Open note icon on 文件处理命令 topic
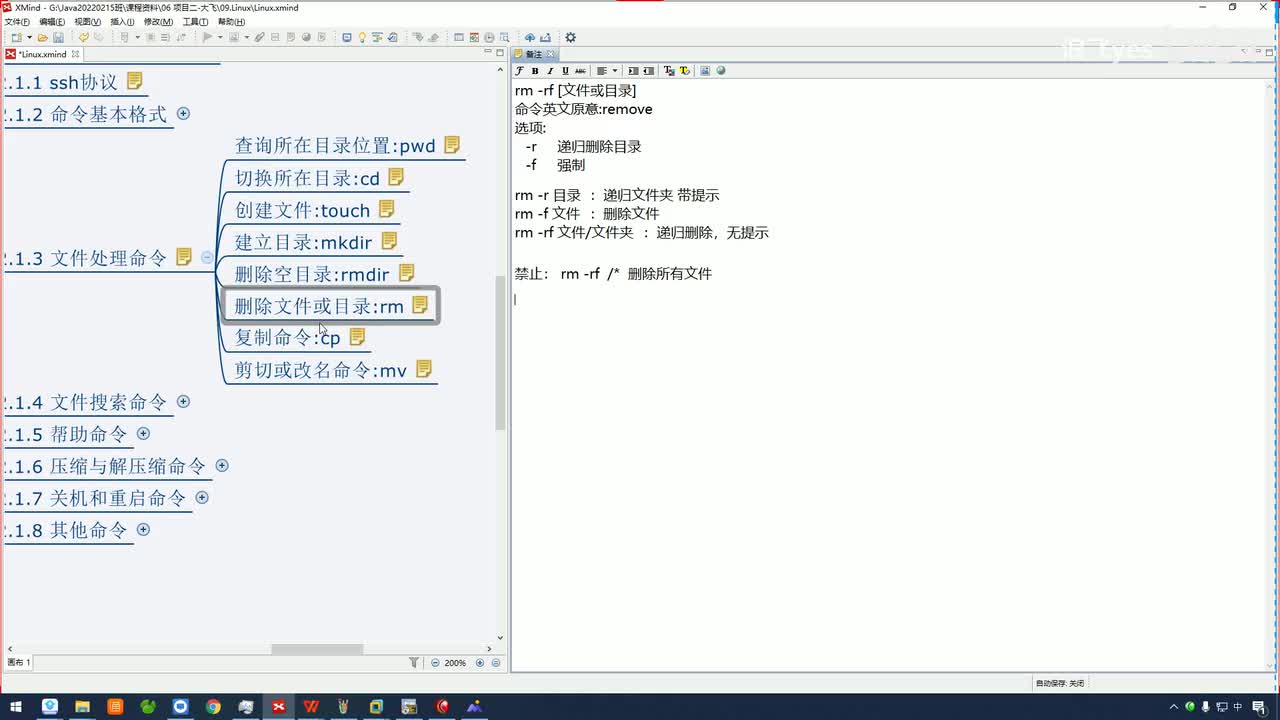The image size is (1280, 720). coord(184,257)
